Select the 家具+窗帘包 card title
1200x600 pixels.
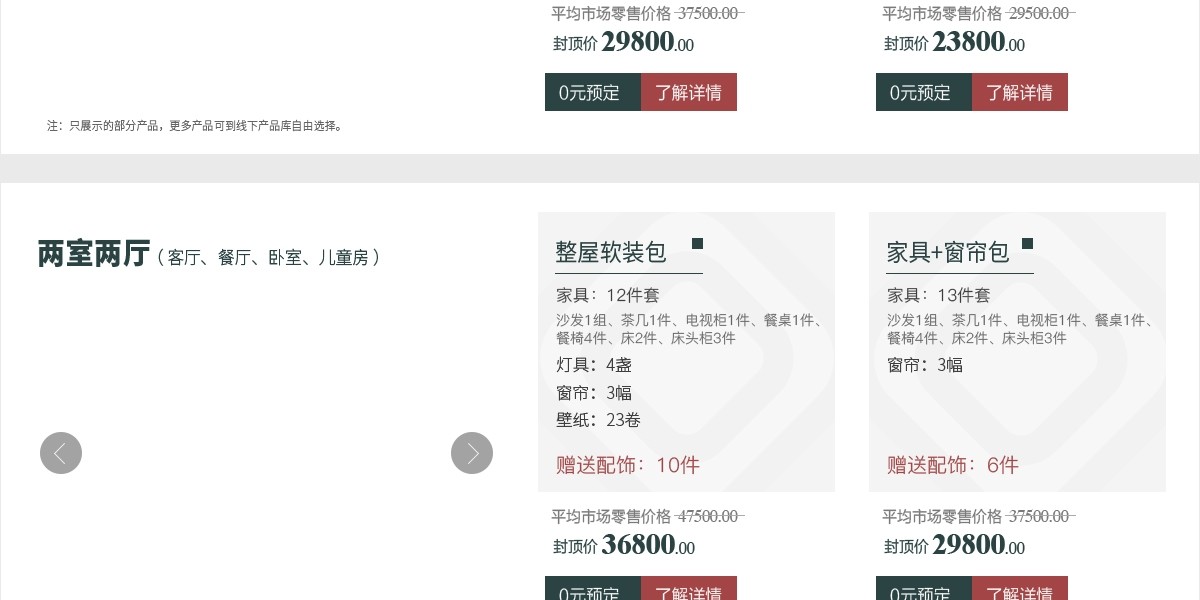[947, 252]
